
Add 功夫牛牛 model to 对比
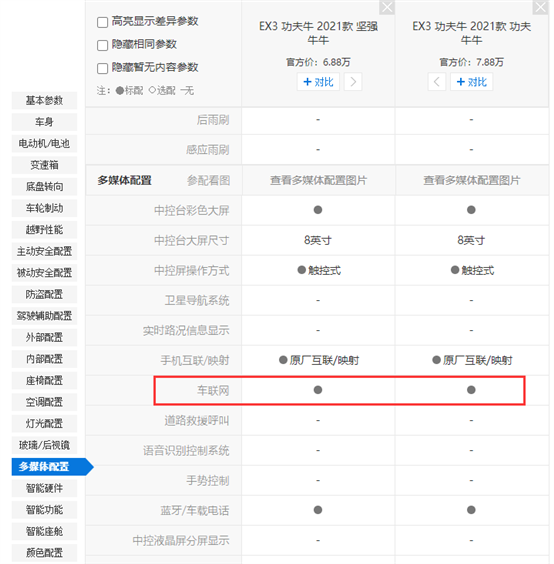472,82
